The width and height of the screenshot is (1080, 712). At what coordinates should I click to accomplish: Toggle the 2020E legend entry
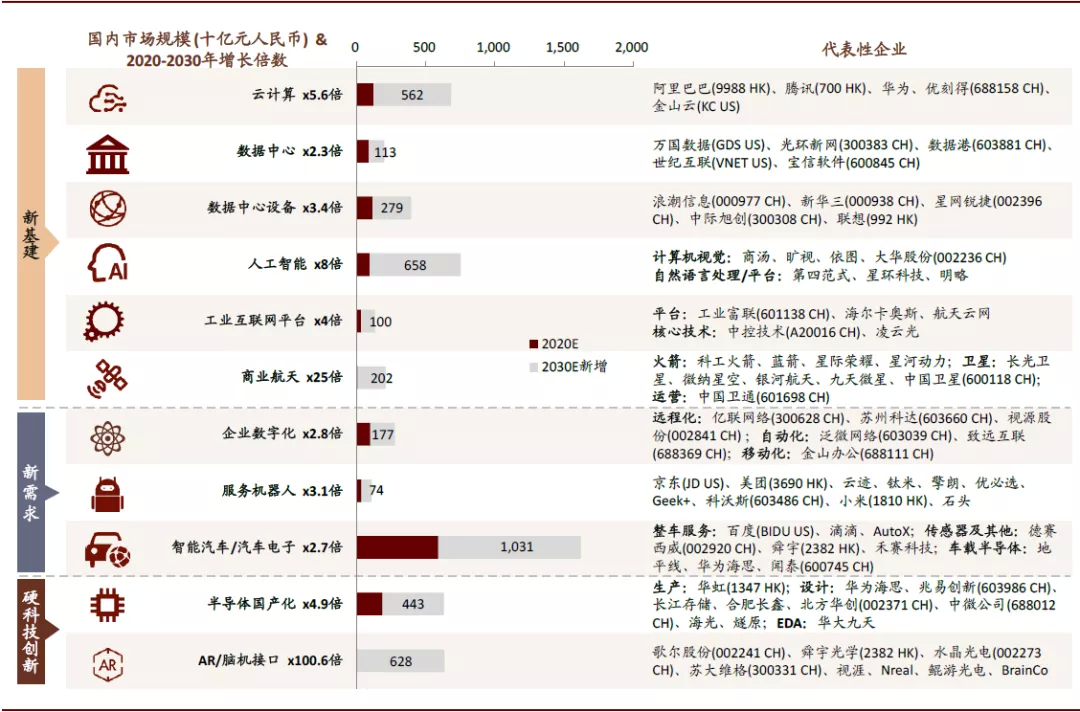click(553, 342)
